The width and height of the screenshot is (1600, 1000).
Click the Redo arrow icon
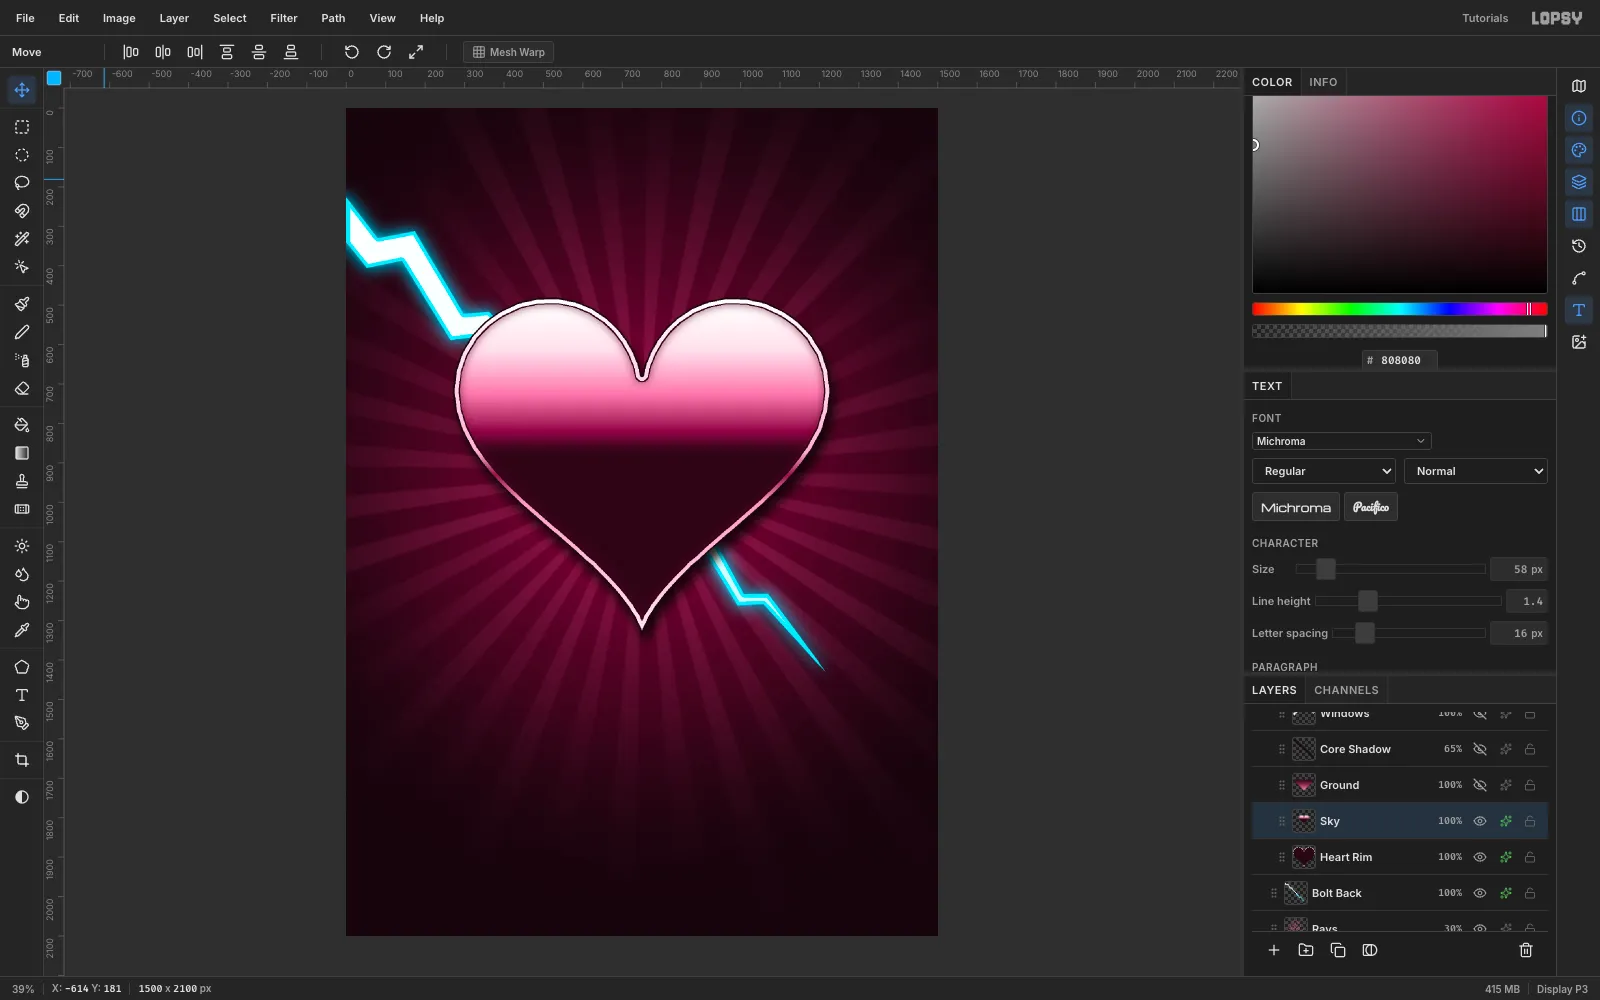384,52
